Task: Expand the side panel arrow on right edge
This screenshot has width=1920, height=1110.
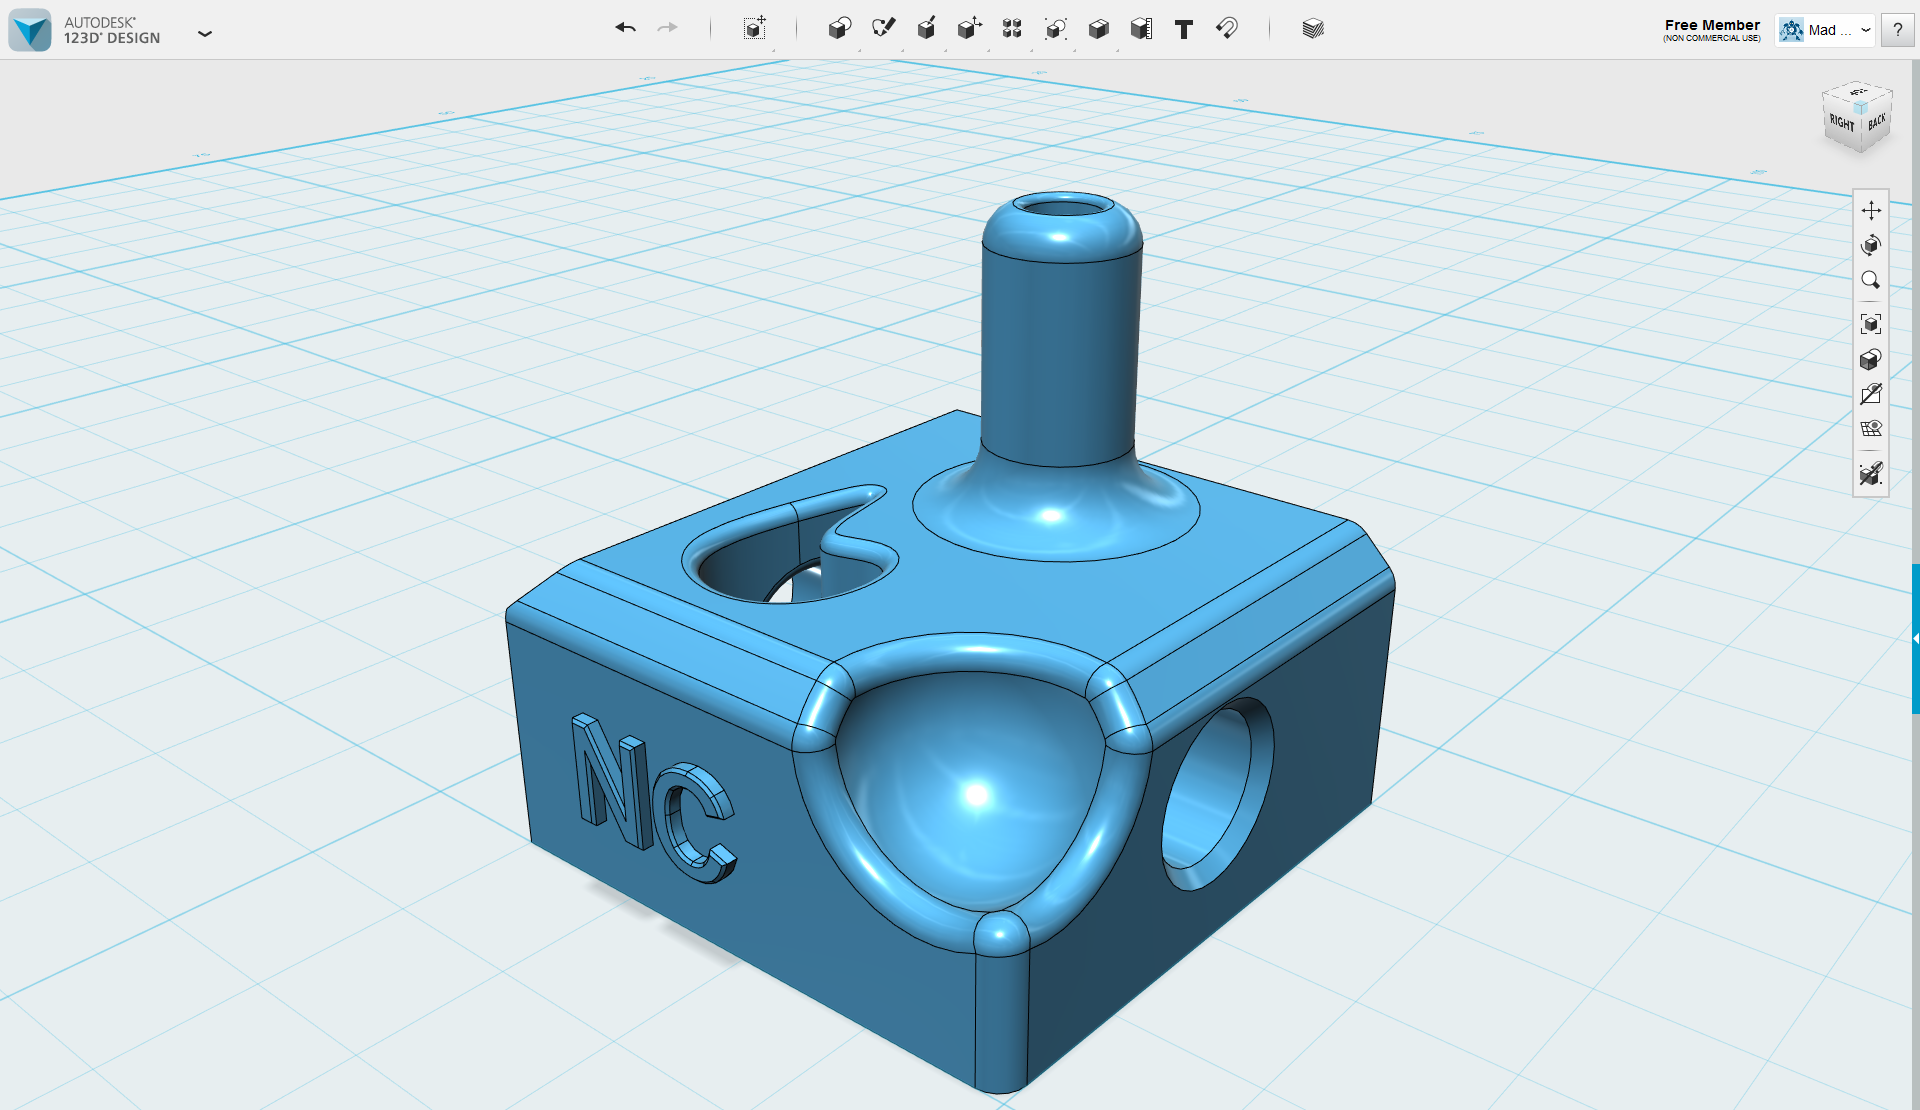Action: (1915, 638)
